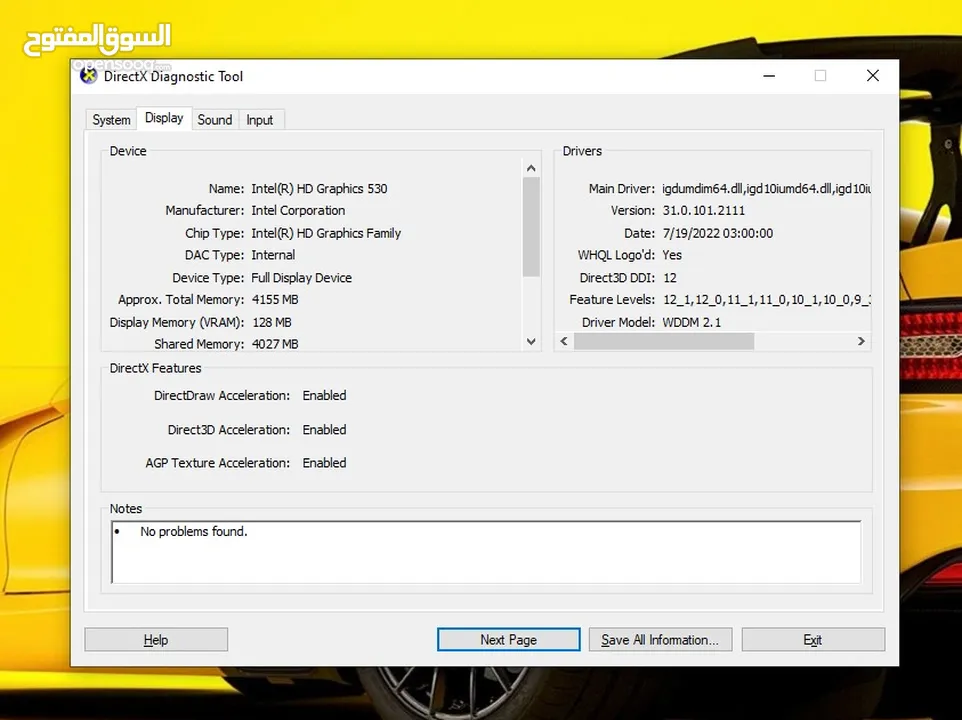Click the Help button
Viewport: 962px width, 720px height.
tap(156, 640)
